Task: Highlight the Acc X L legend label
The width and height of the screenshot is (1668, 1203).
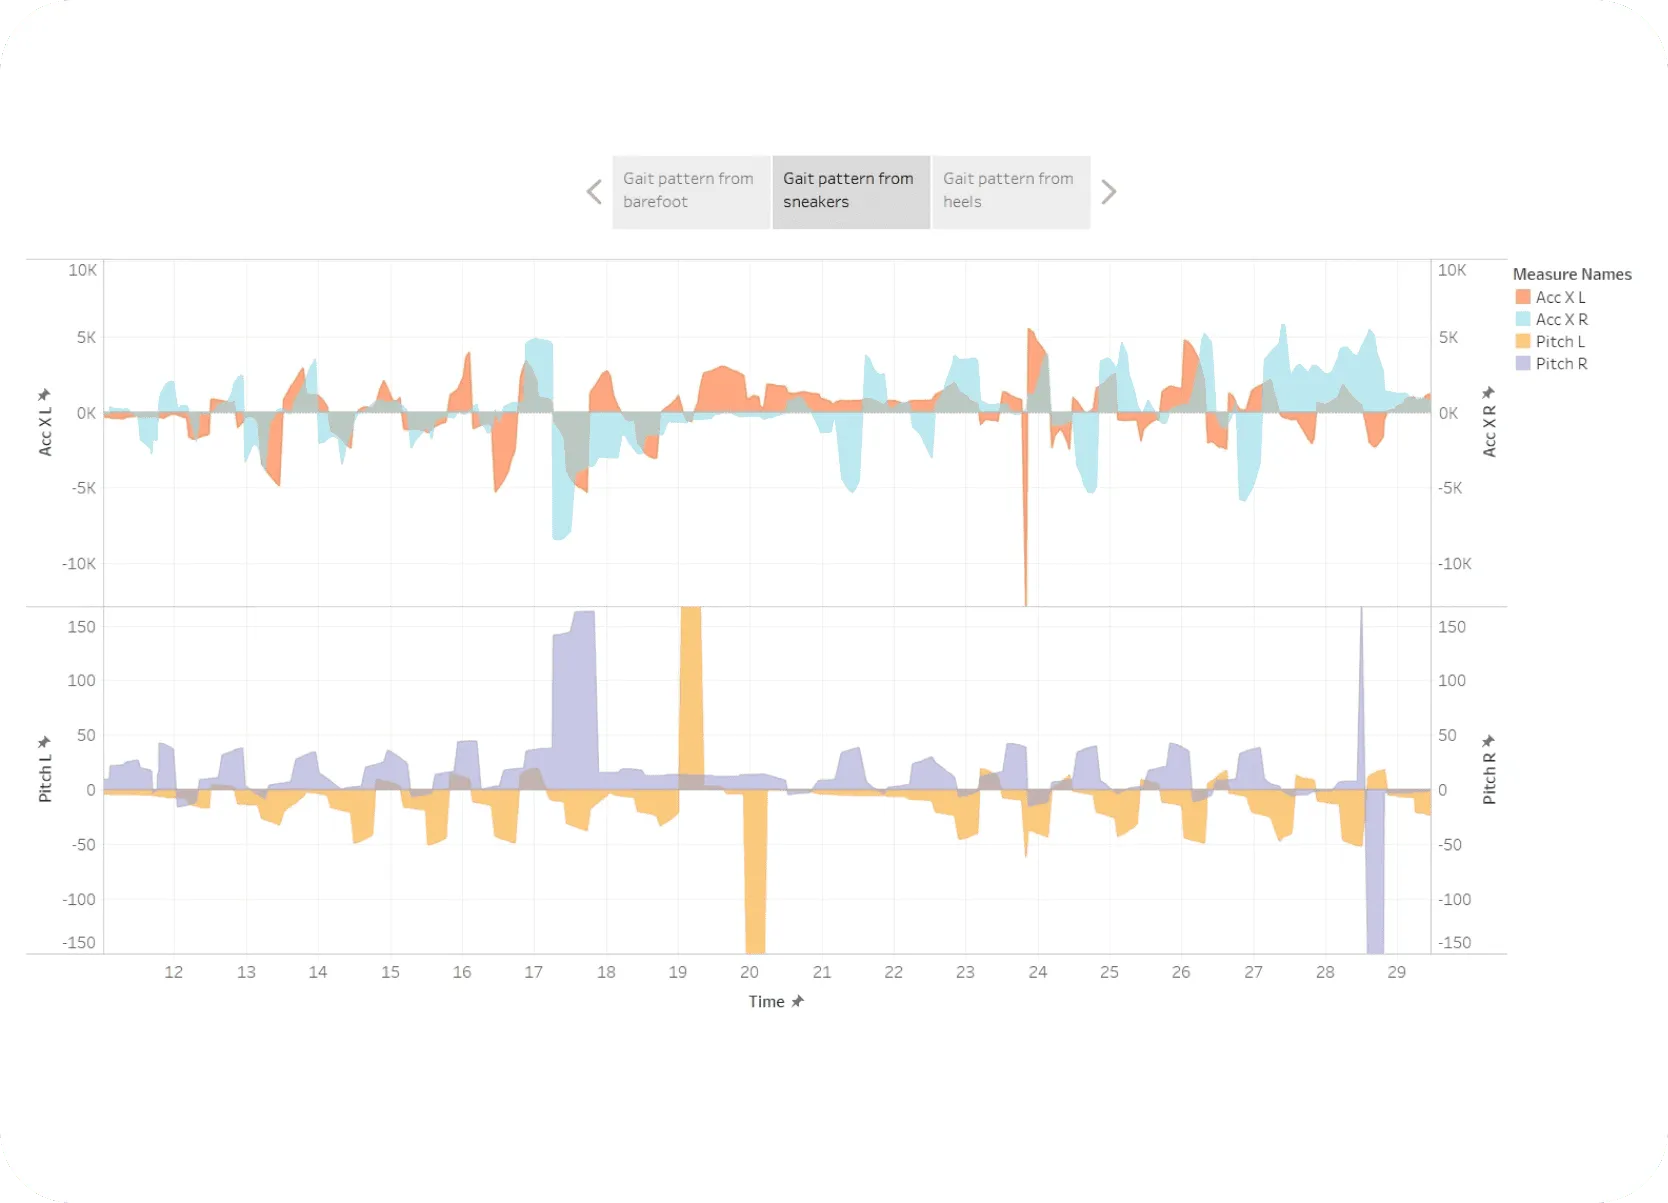Action: (x=1560, y=297)
